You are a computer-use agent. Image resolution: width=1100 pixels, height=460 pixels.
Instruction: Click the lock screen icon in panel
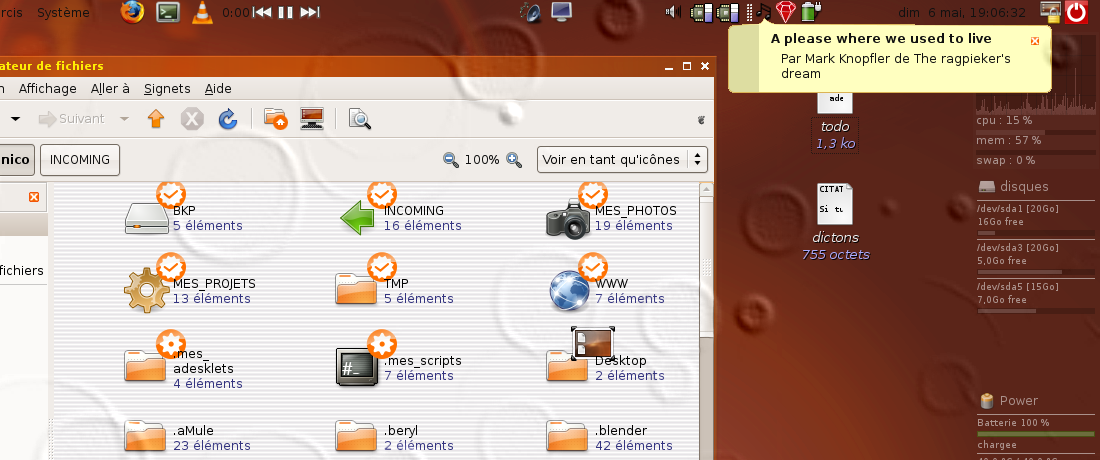1050,11
